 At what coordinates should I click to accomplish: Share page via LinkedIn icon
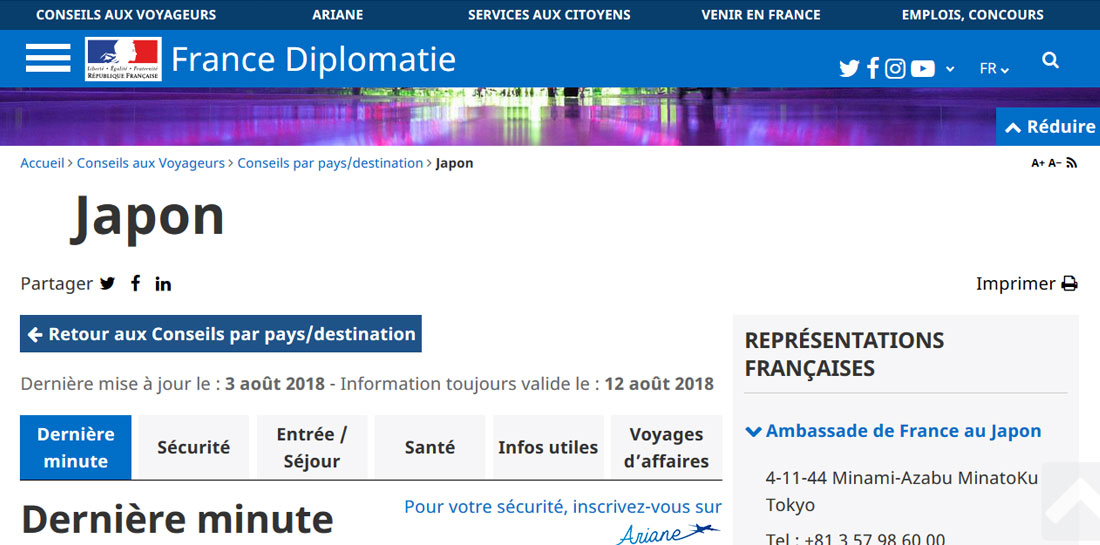(163, 284)
